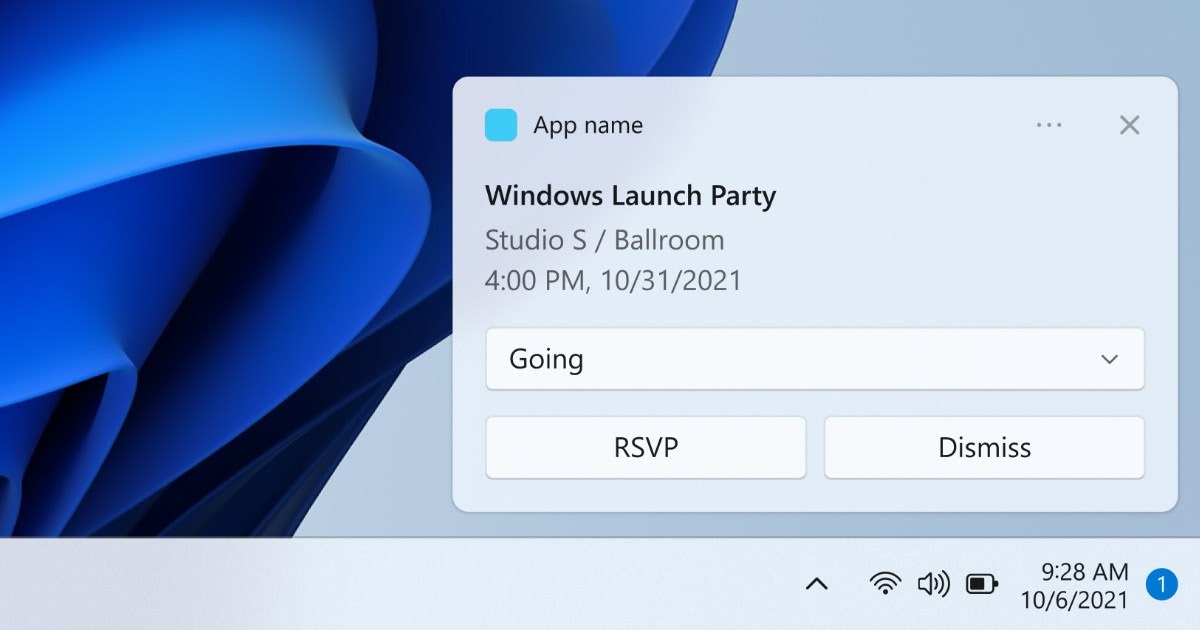Dismiss the notification with the Dismiss button
Screen dimensions: 1200x630
(x=984, y=447)
